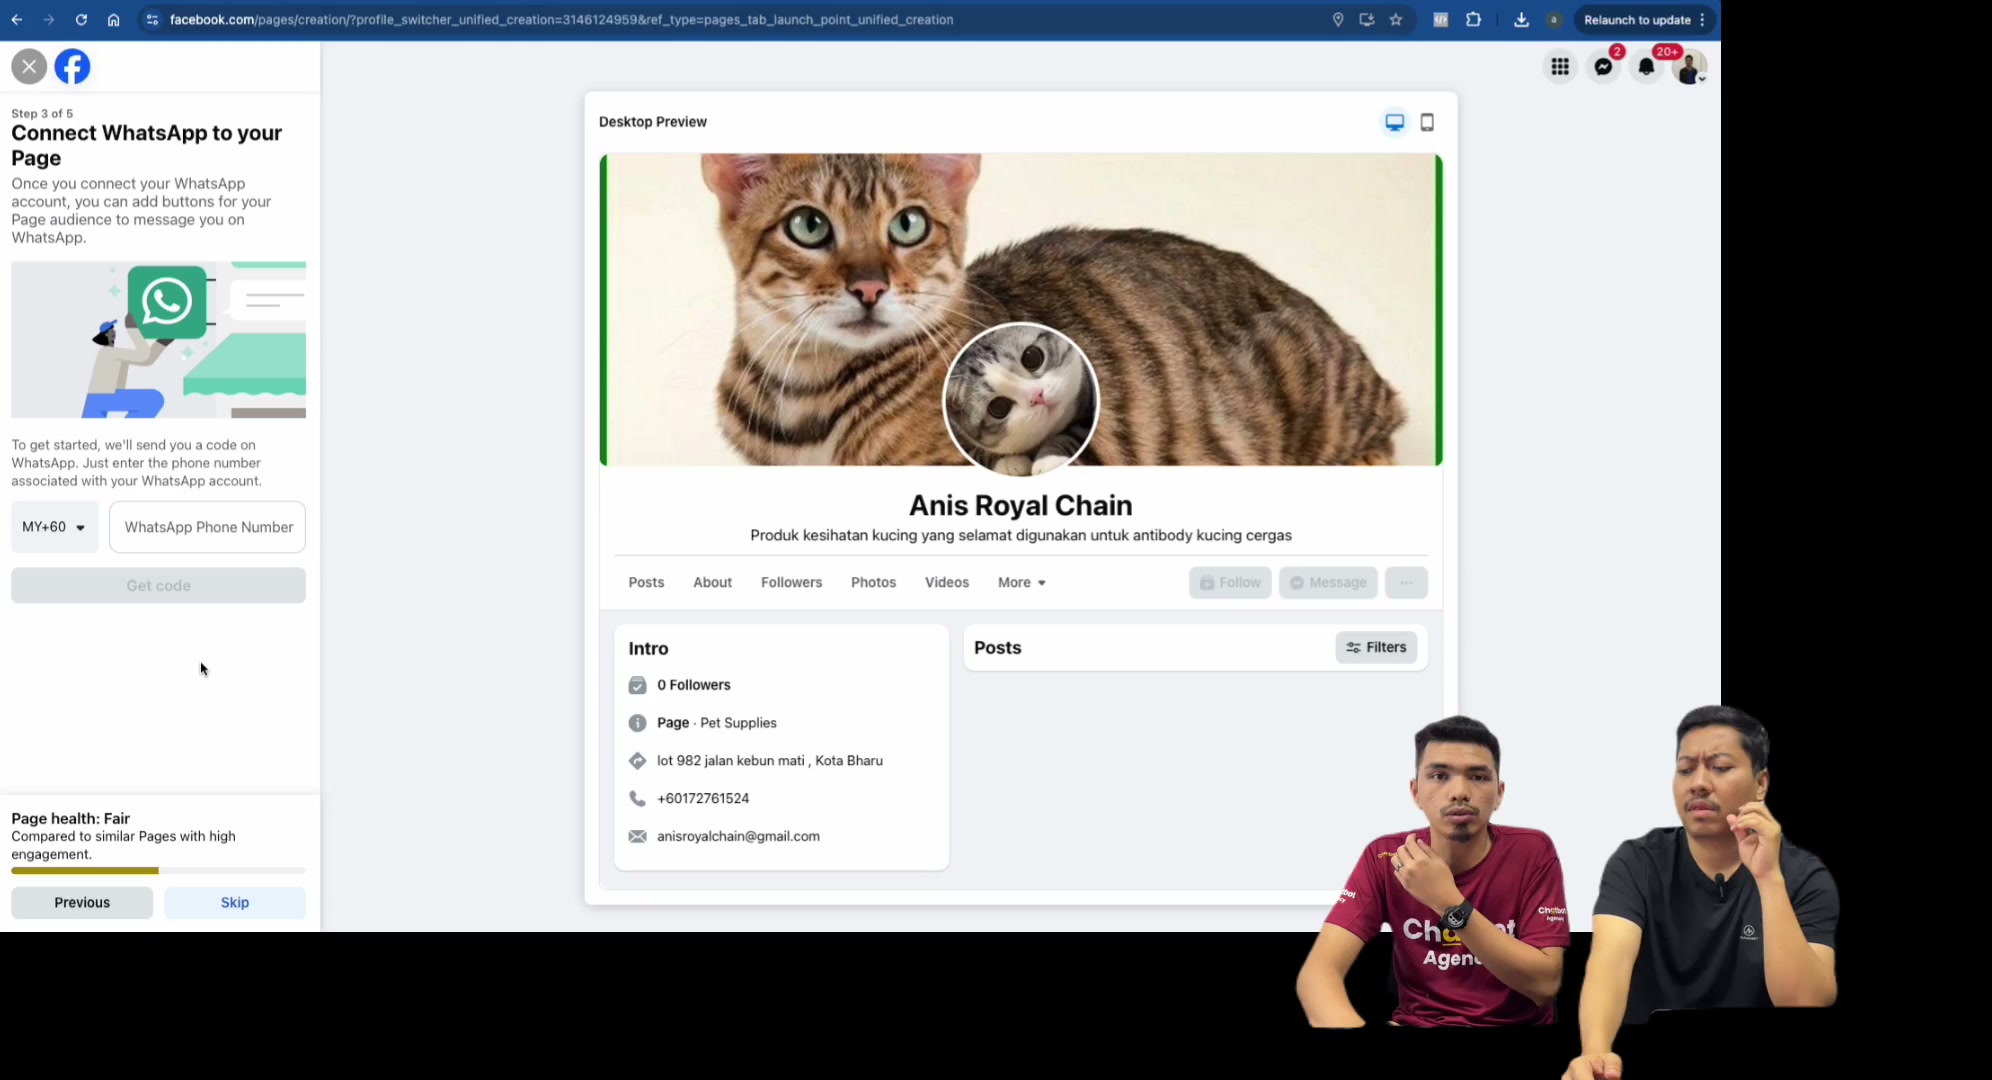This screenshot has width=1992, height=1080.
Task: Open notifications bell icon
Action: (1646, 67)
